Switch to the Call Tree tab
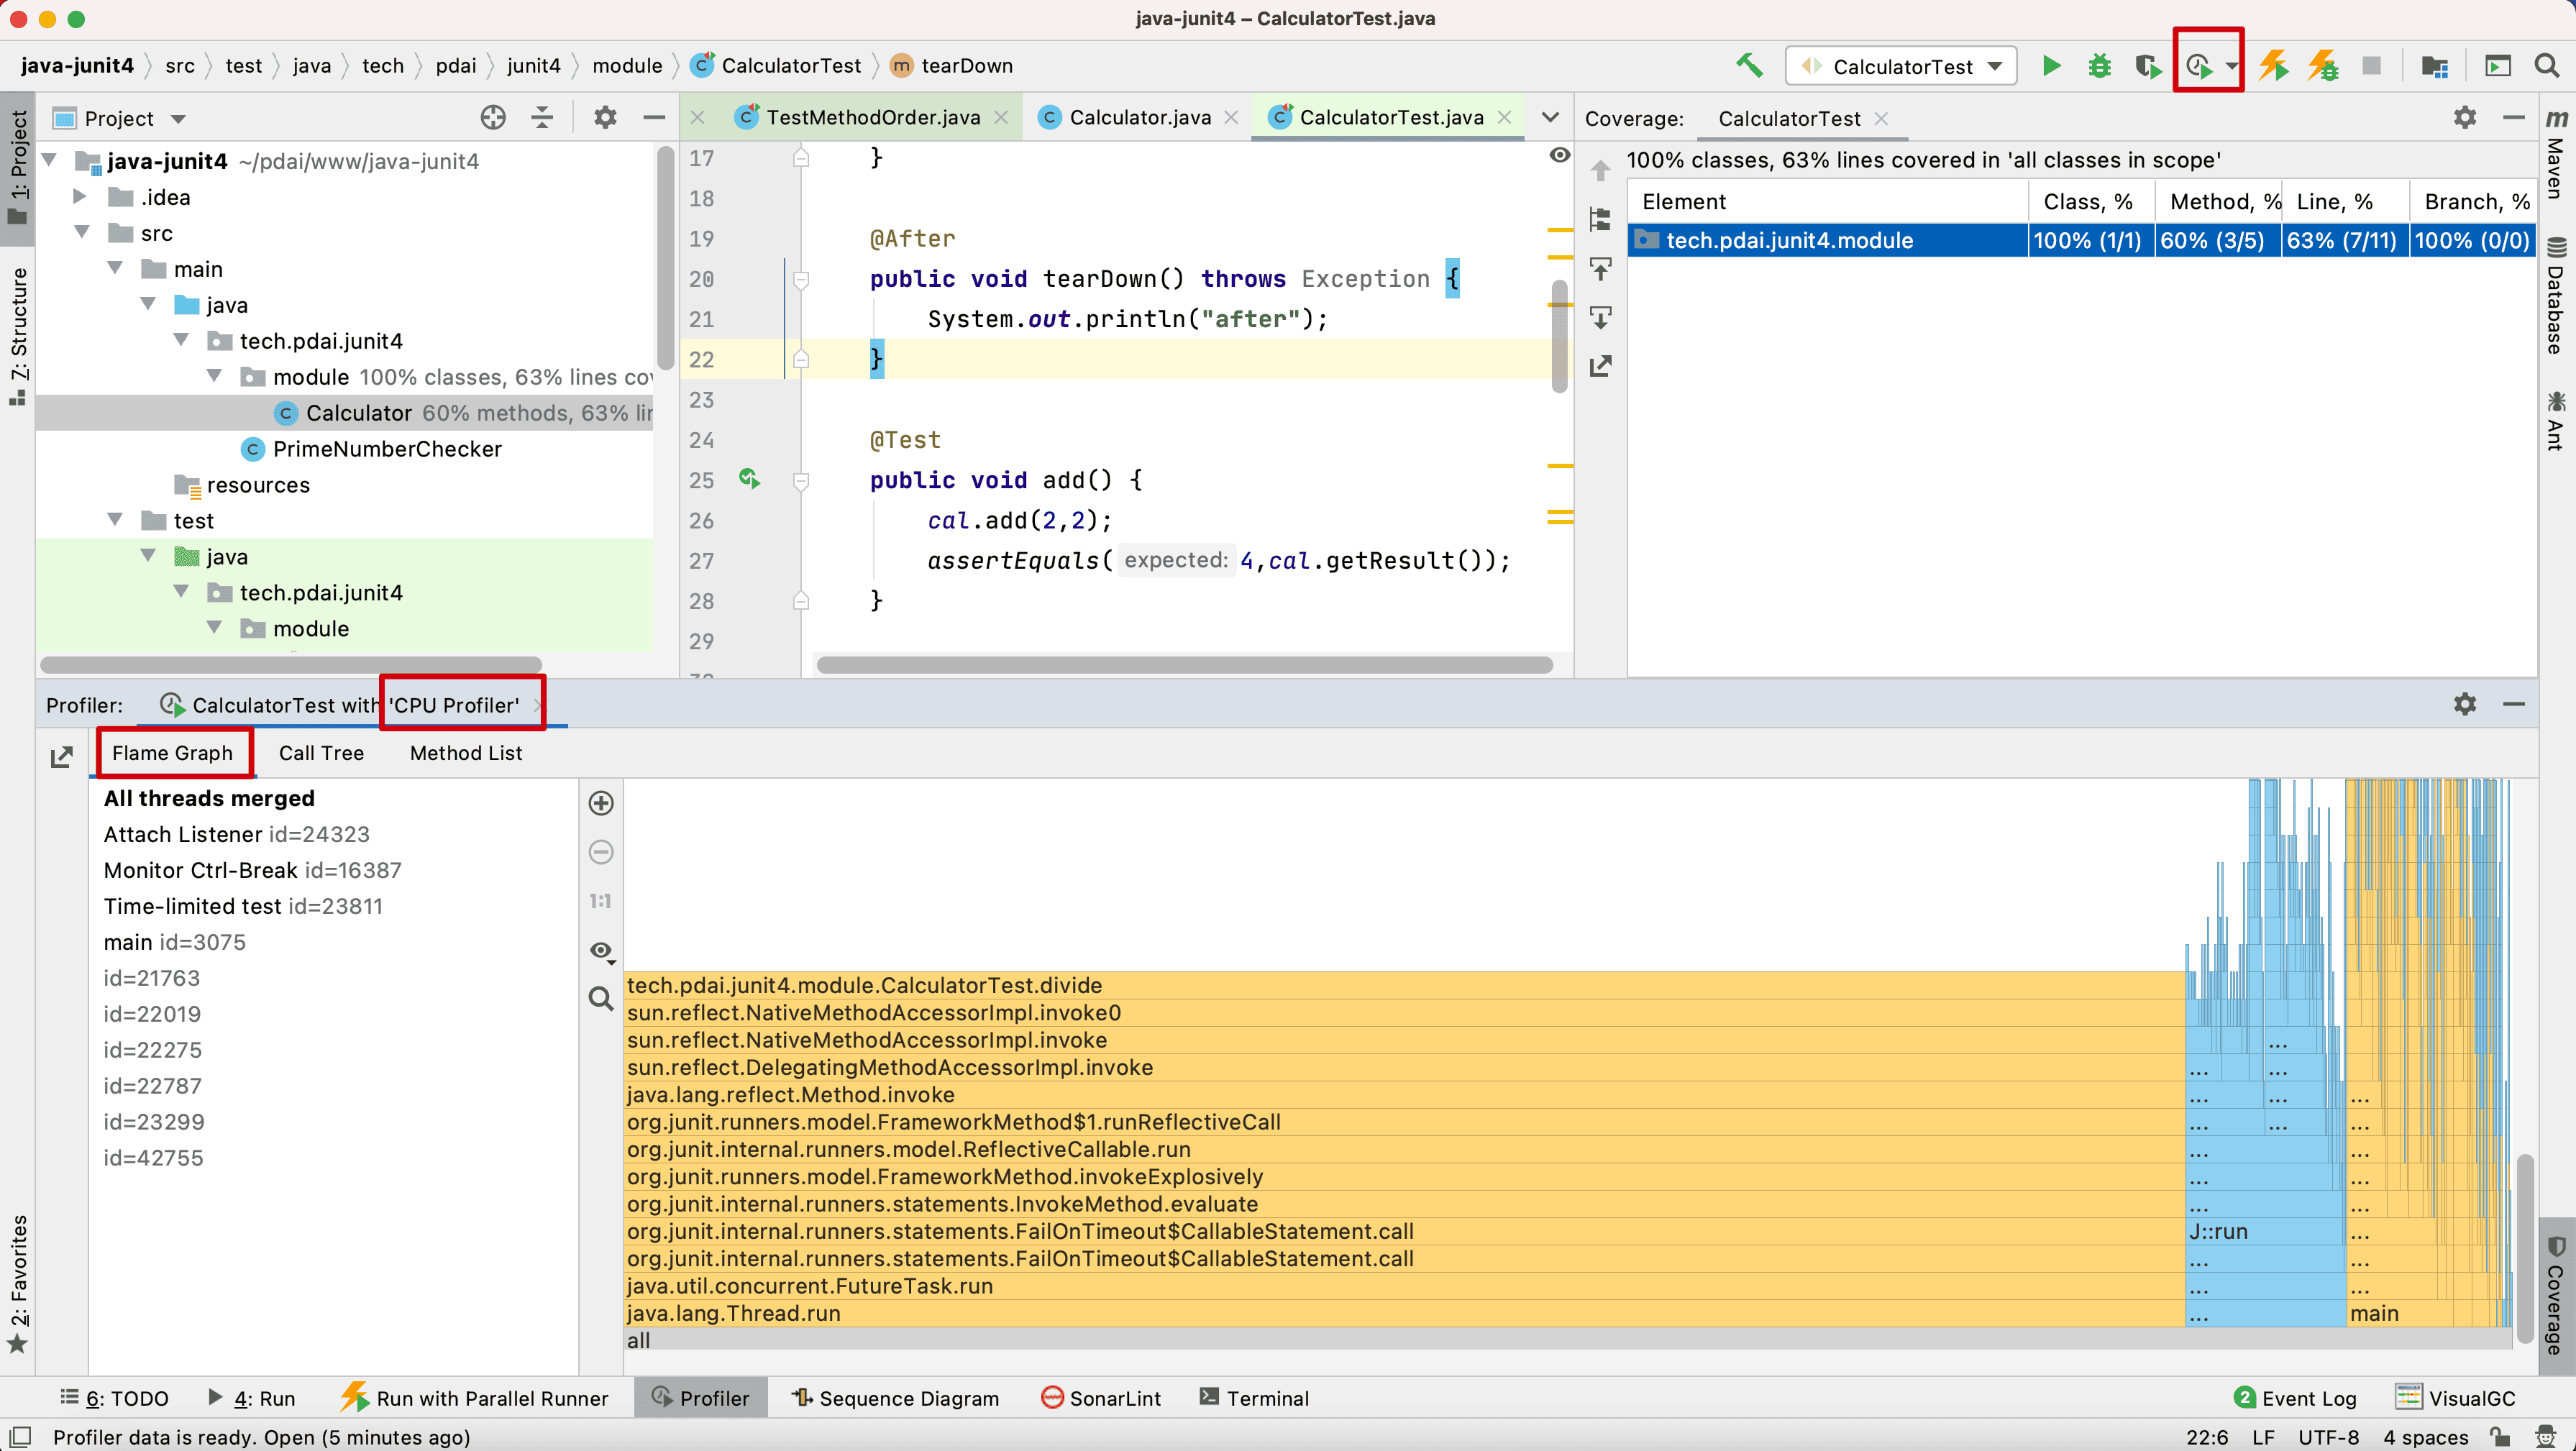Viewport: 2576px width, 1451px height. pos(321,753)
